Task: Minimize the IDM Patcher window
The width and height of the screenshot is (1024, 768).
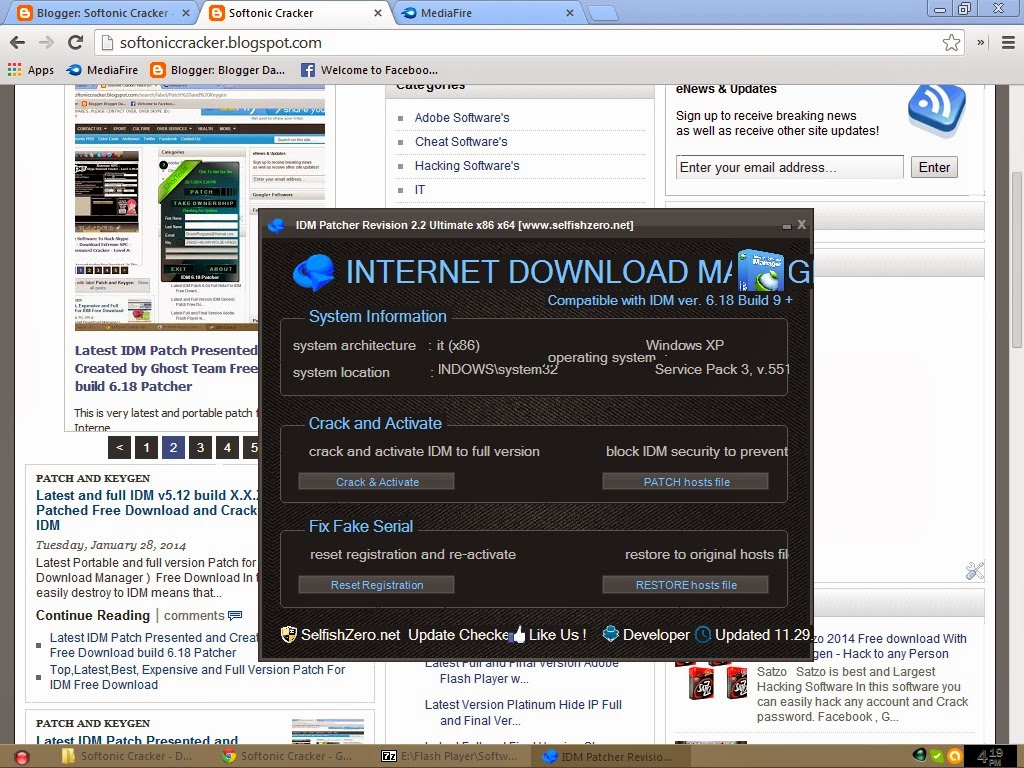Action: [x=787, y=226]
